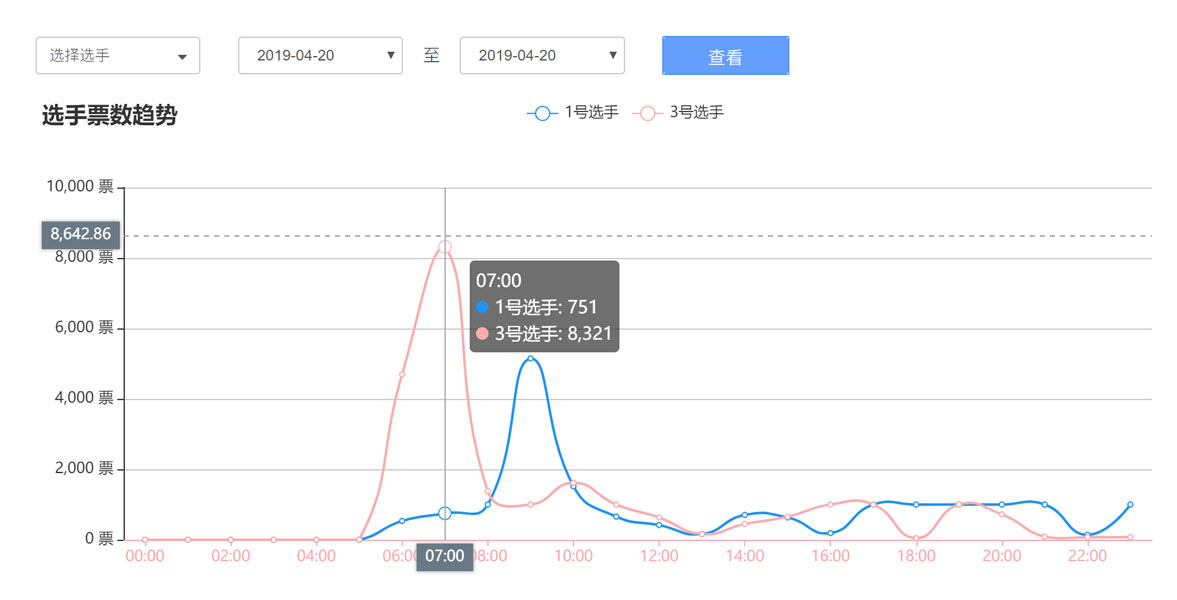This screenshot has height=600, width=1177.
Task: Toggle the 3号选手 legend series
Action: 678,113
